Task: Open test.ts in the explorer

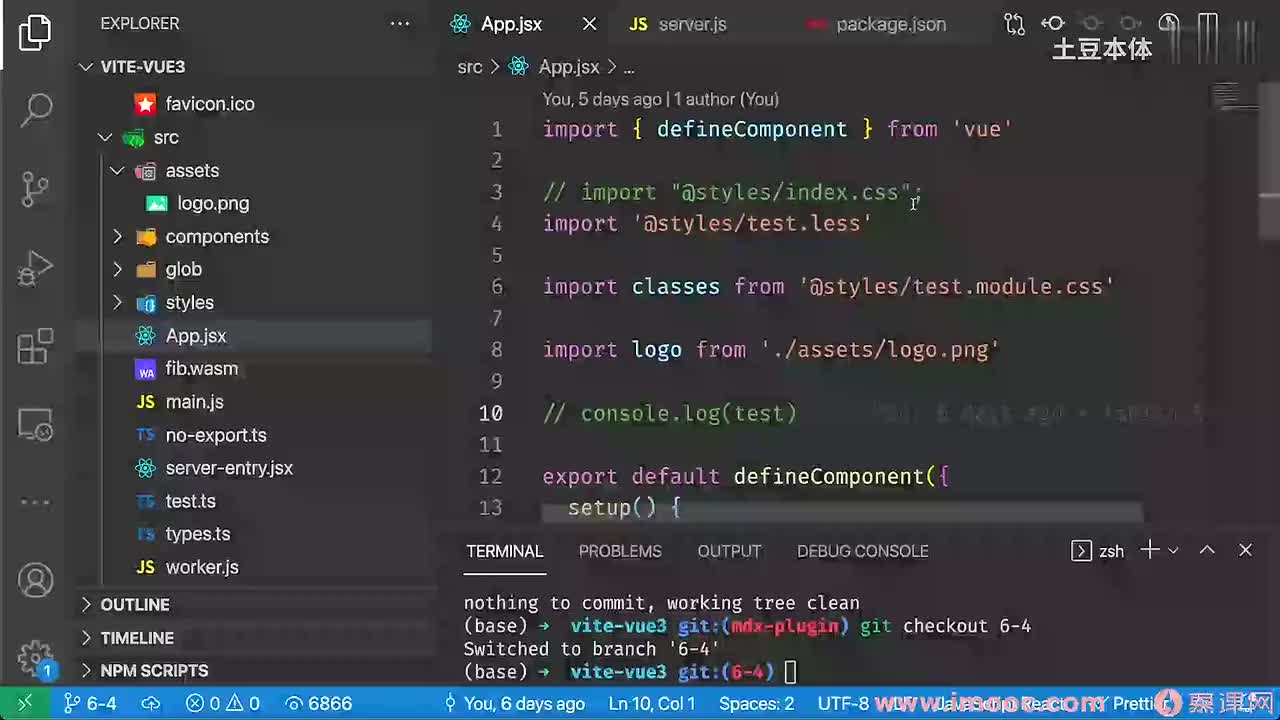Action: (191, 501)
